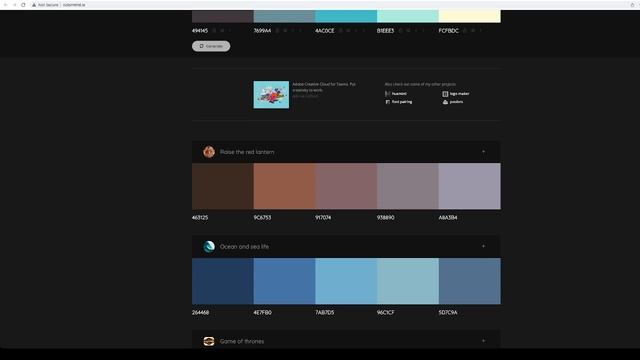Viewport: 640px width, 360px height.
Task: Pick the 96C1CF pale blue swatch
Action: 408,281
